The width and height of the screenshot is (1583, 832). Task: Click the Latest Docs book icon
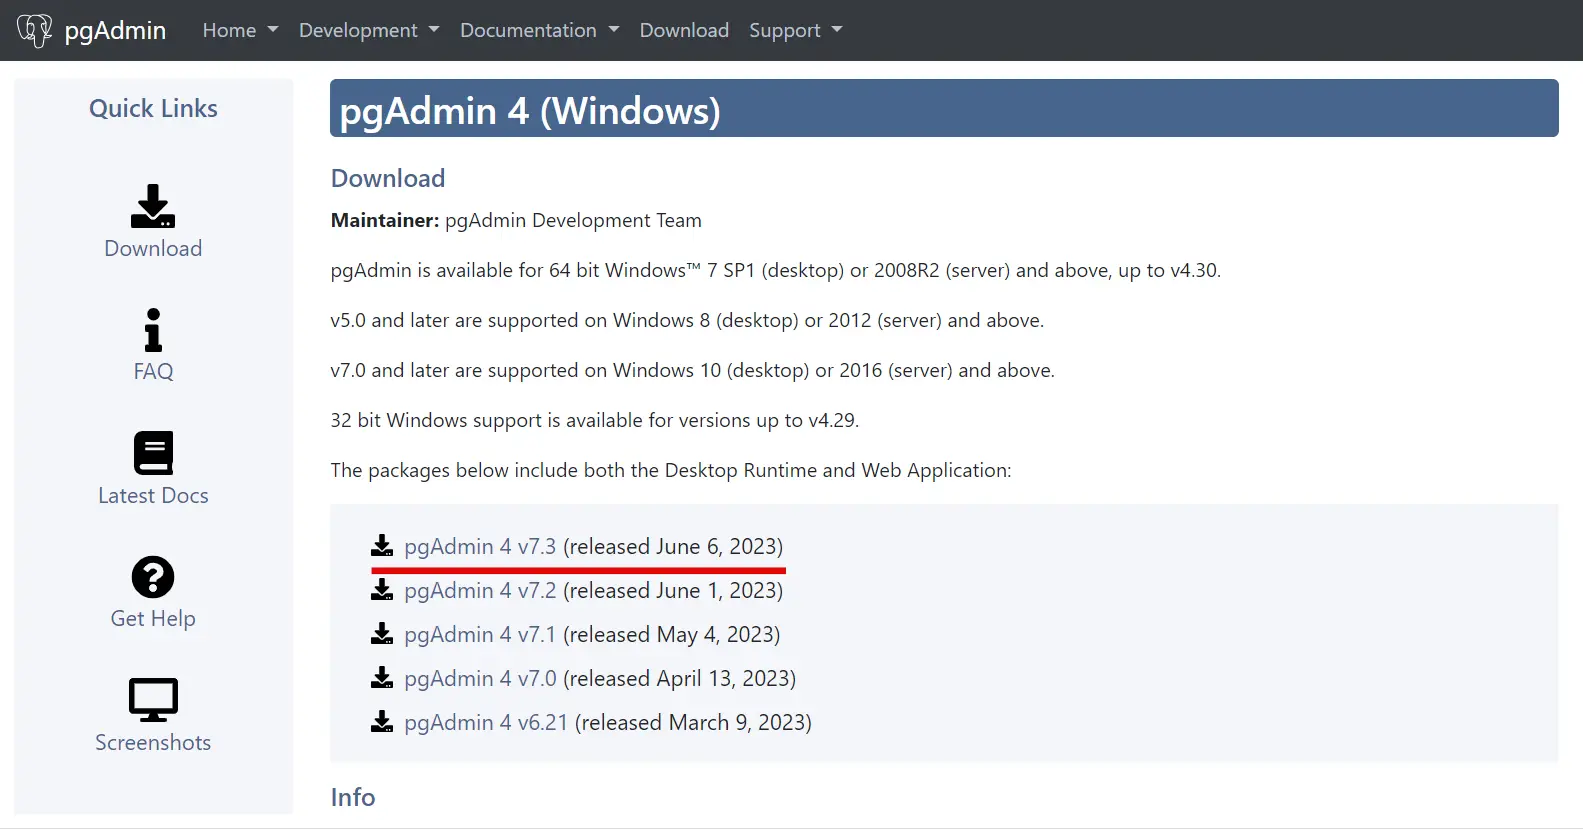point(153,453)
